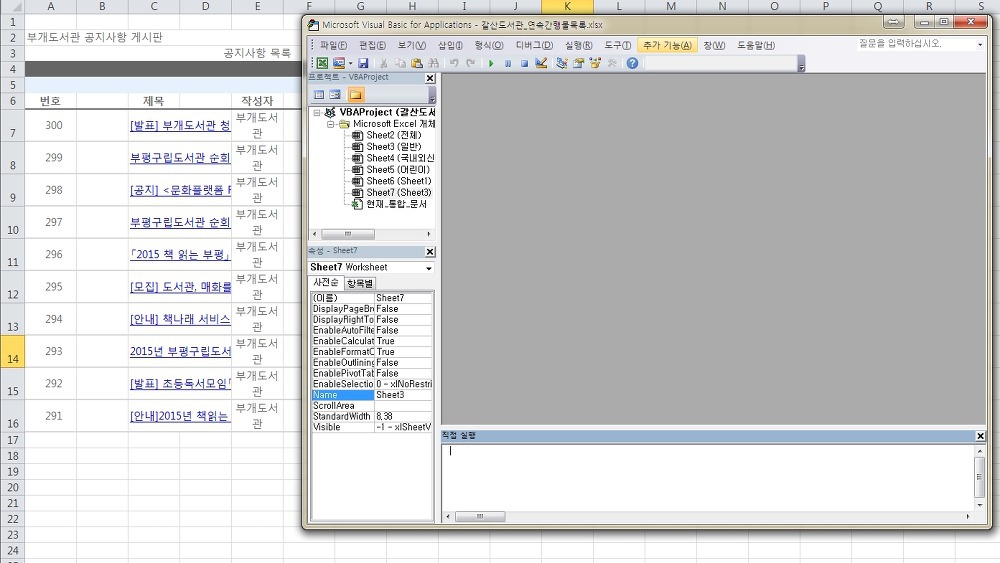Open the [발표] 부개도서관 link in row 300
This screenshot has height=563, width=1000.
pyautogui.click(x=180, y=126)
